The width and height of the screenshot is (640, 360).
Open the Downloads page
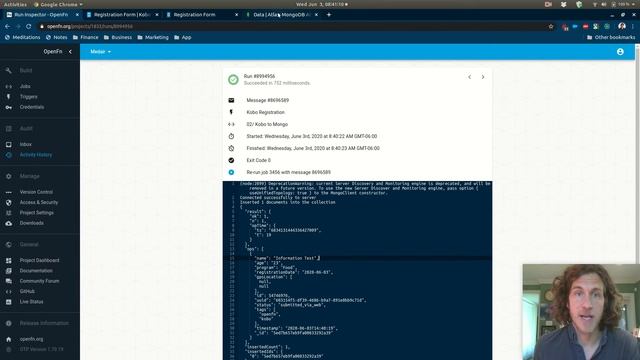tap(31, 223)
